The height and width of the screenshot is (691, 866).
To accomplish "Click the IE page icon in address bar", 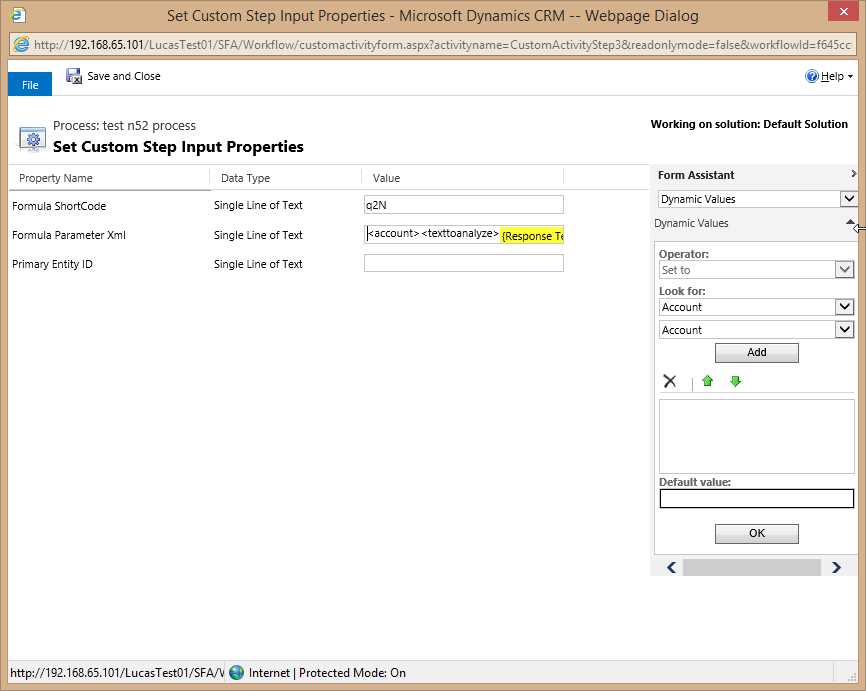I will point(21,44).
